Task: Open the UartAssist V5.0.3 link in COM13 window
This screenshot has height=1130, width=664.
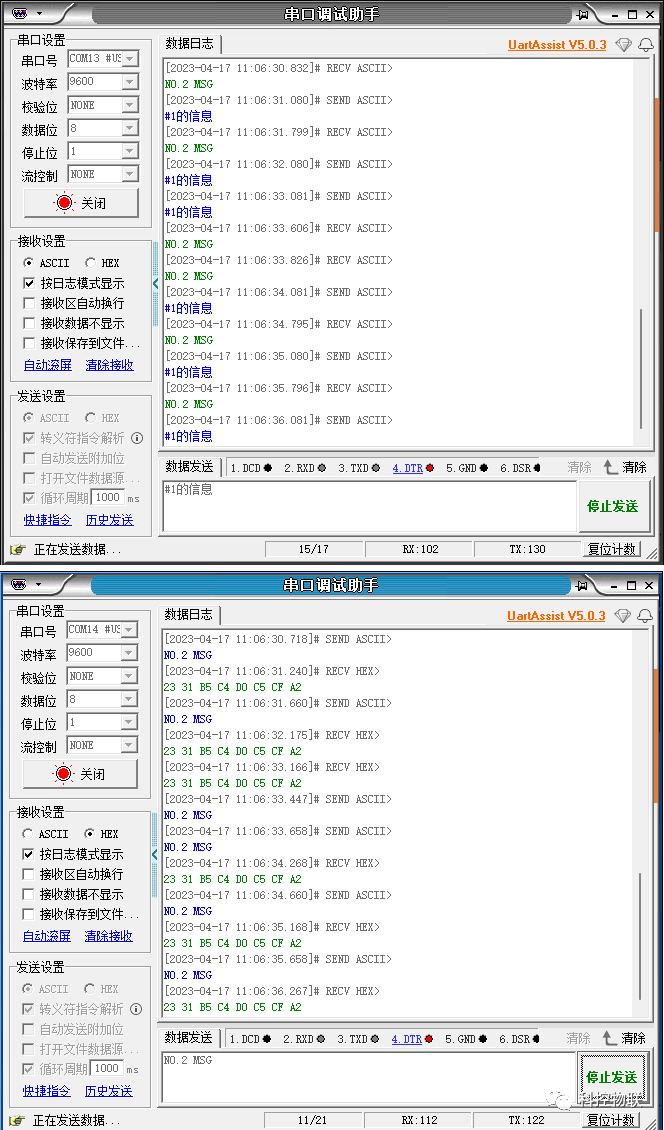Action: [x=557, y=45]
